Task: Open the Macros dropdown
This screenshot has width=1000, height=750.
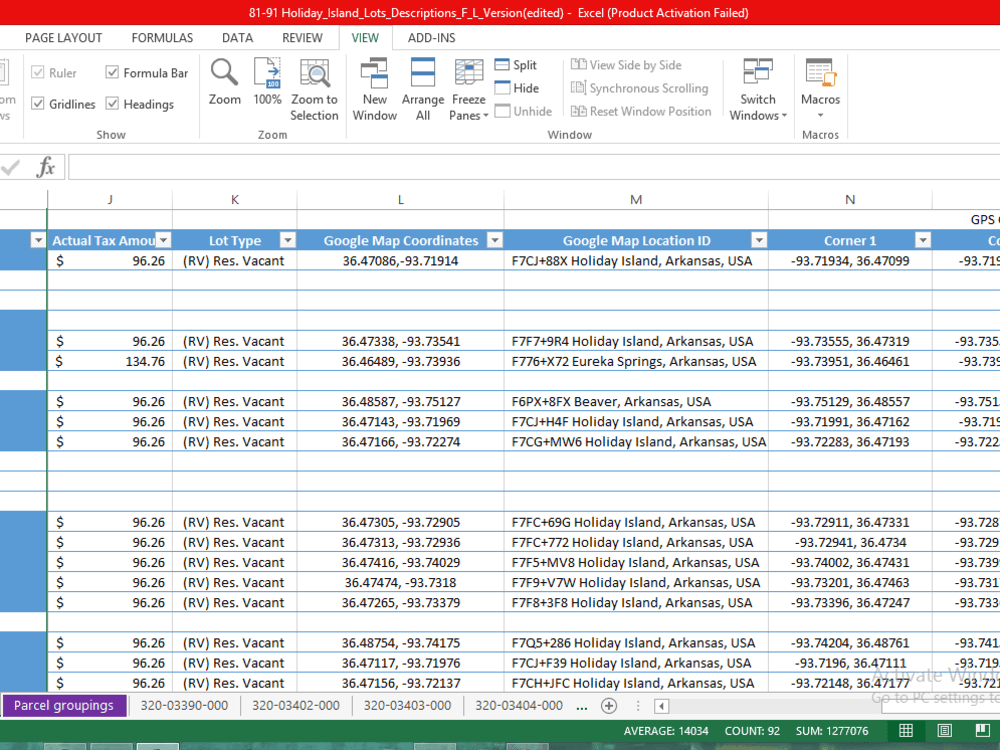Action: [x=820, y=89]
